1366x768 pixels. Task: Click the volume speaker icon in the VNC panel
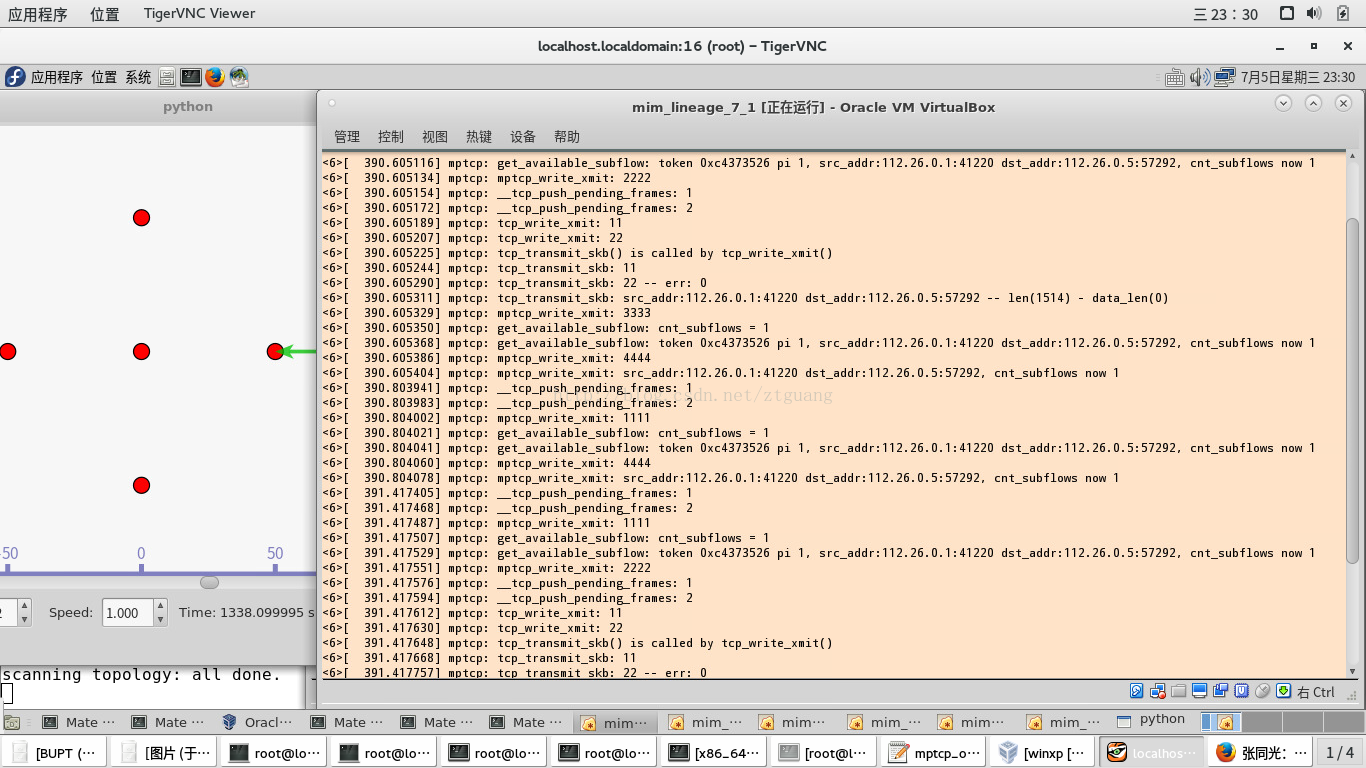(1198, 77)
